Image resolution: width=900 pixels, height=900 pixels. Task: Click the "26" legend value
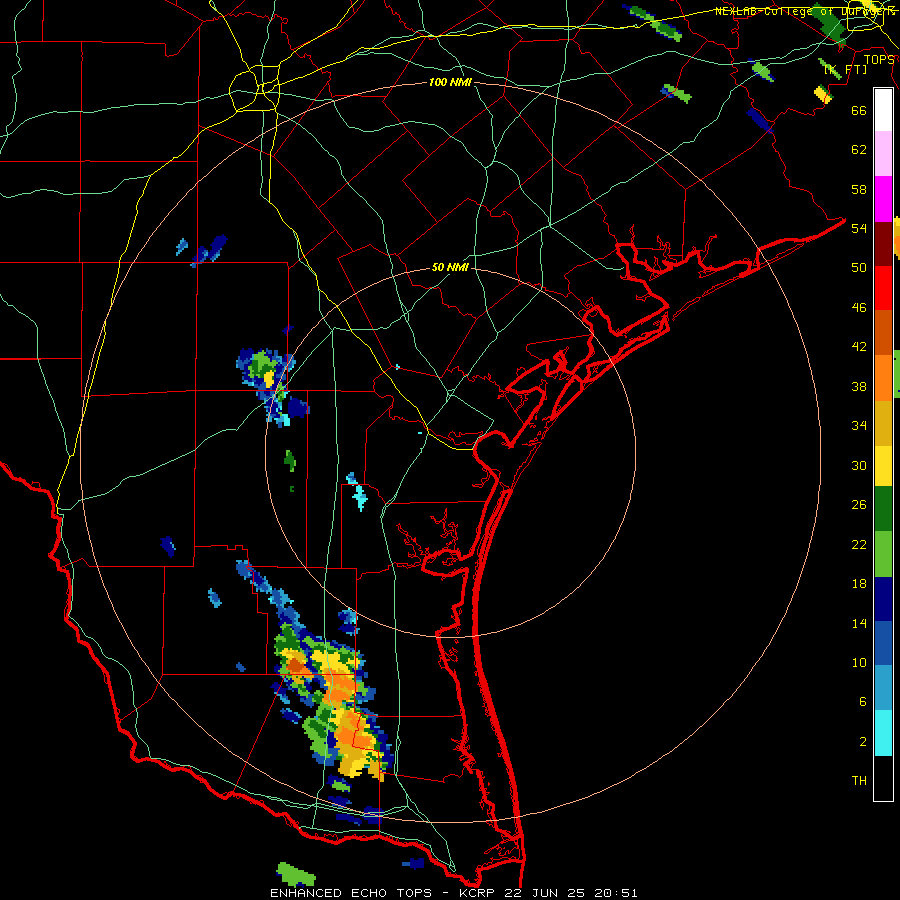[x=859, y=505]
